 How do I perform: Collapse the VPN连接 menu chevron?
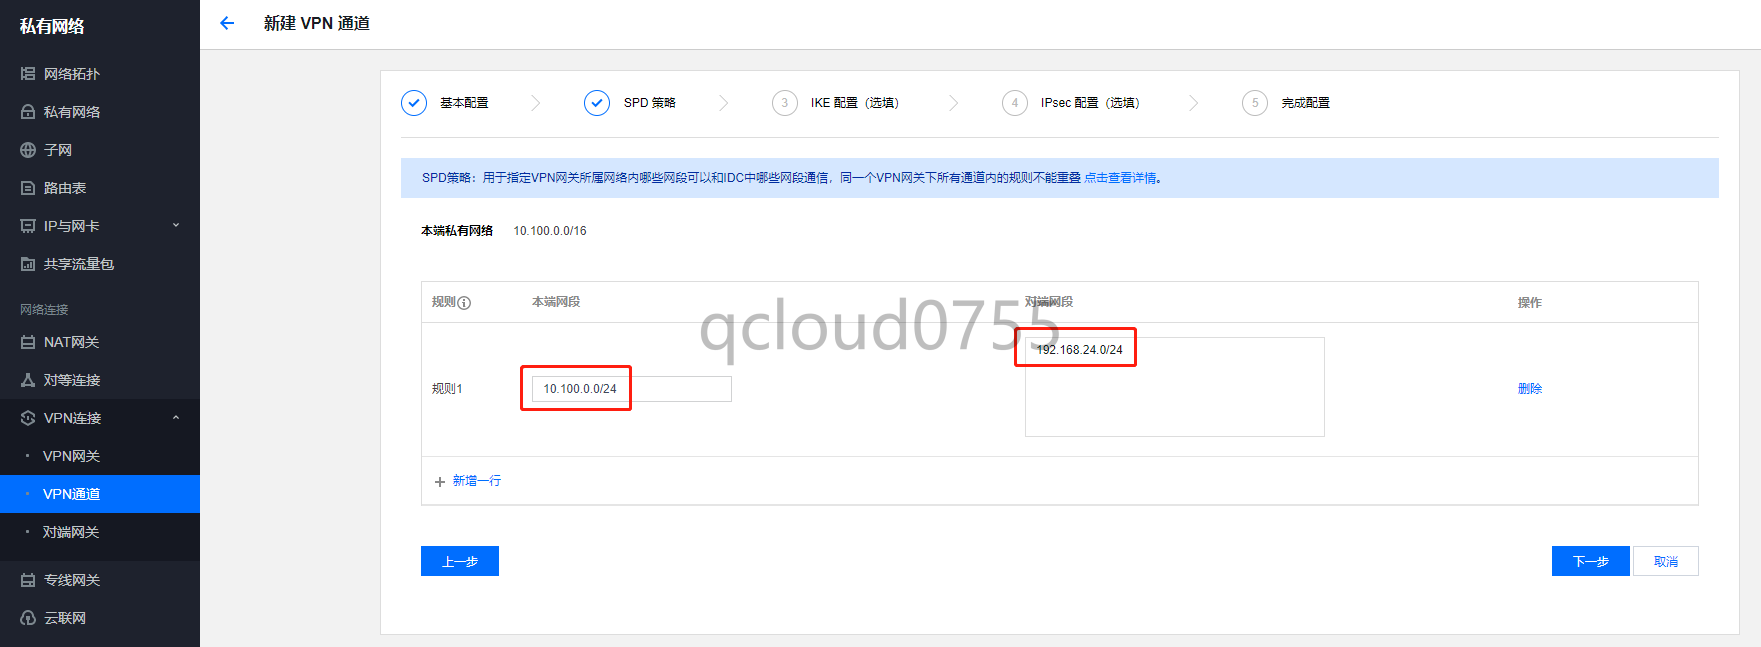pyautogui.click(x=176, y=418)
